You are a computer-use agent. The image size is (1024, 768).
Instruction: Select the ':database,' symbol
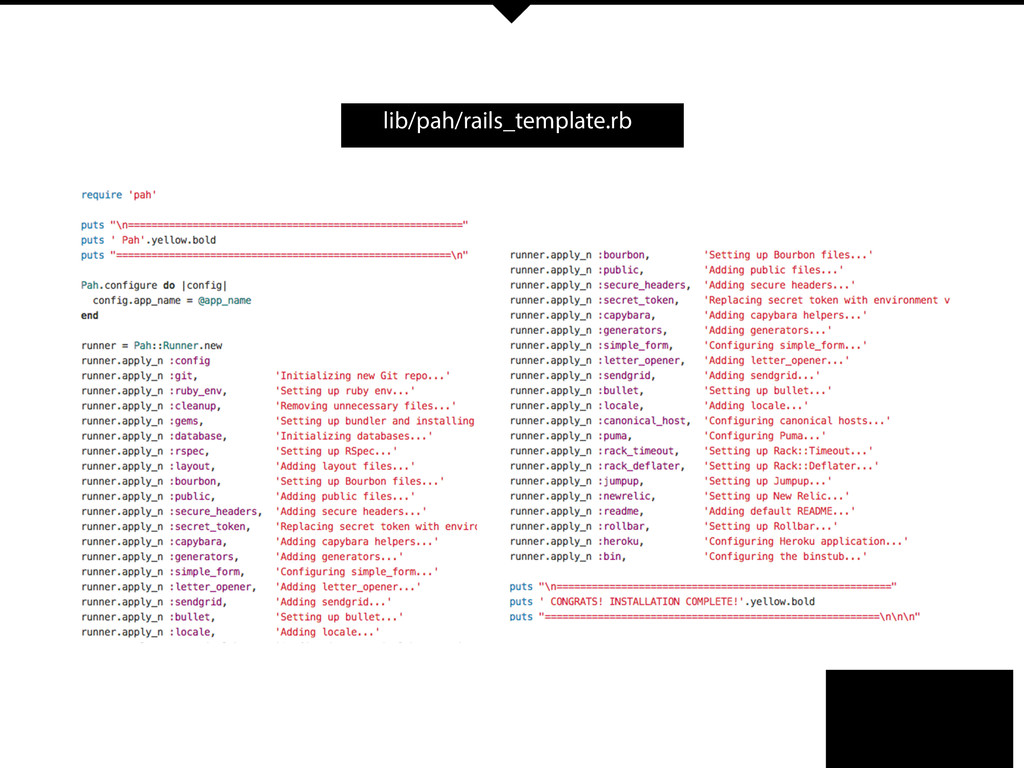(x=198, y=436)
